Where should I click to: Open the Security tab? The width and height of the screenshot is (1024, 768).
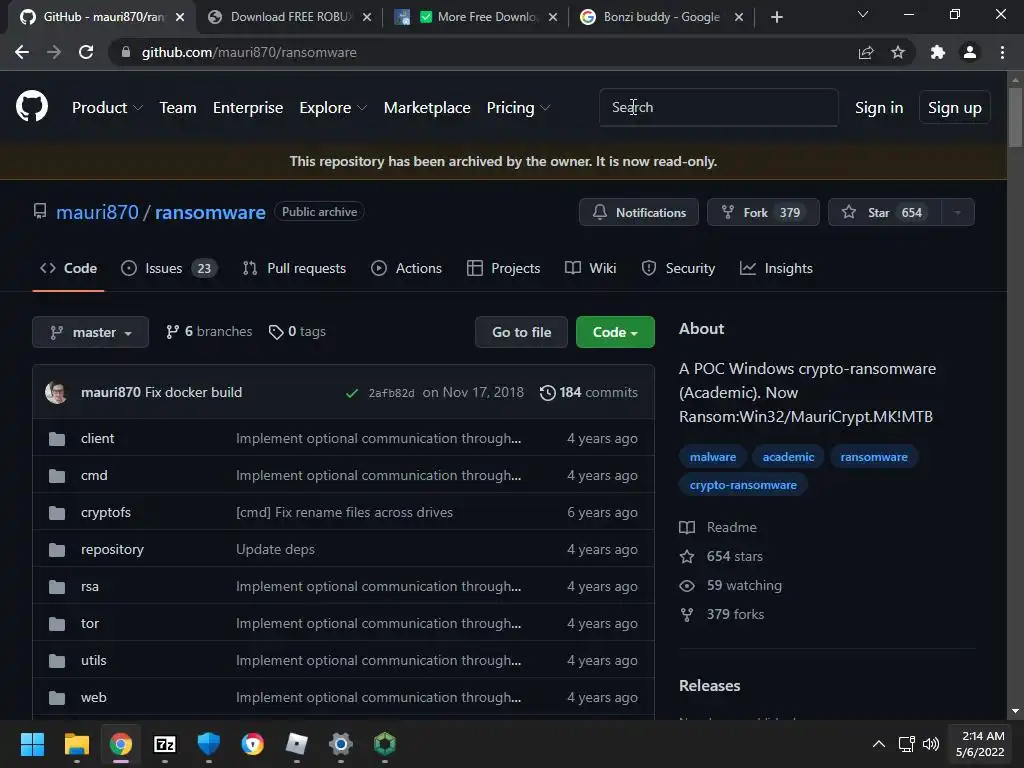tap(678, 268)
